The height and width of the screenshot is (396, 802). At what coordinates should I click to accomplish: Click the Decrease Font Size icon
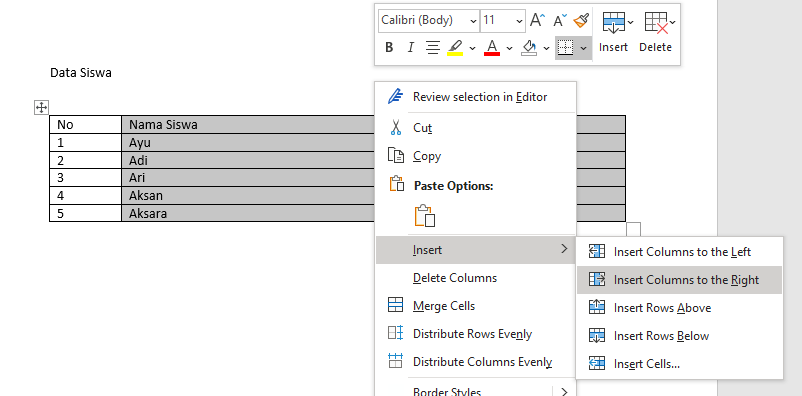coord(559,20)
